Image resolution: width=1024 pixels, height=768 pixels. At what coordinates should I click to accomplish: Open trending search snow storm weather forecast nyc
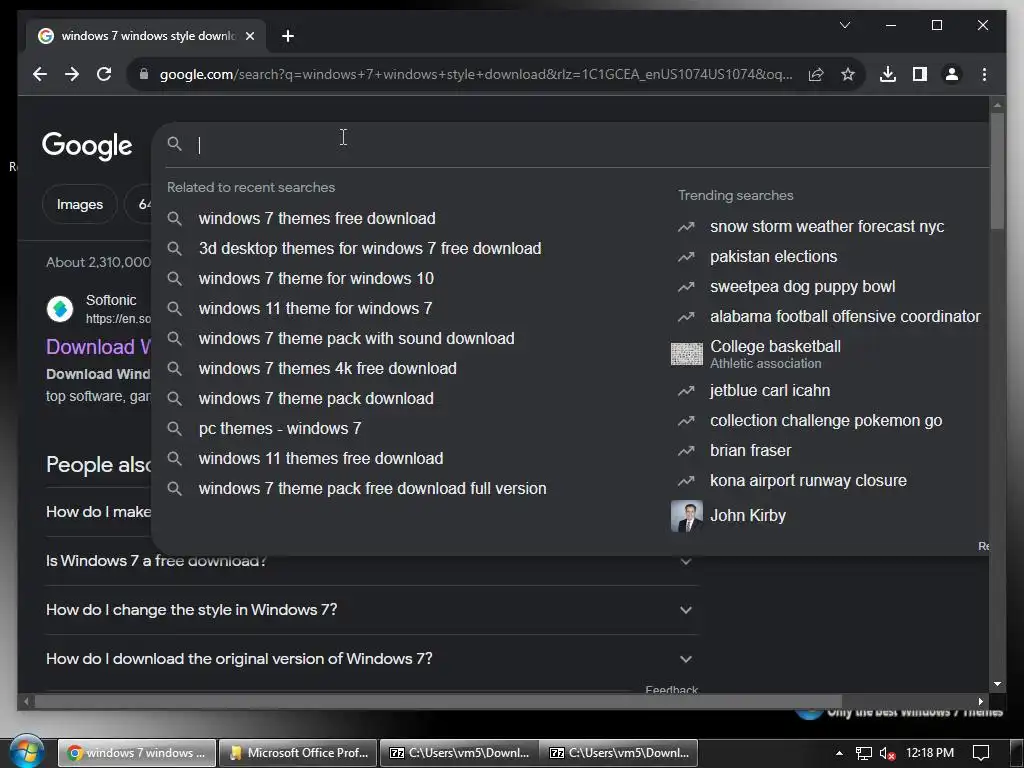click(x=827, y=227)
